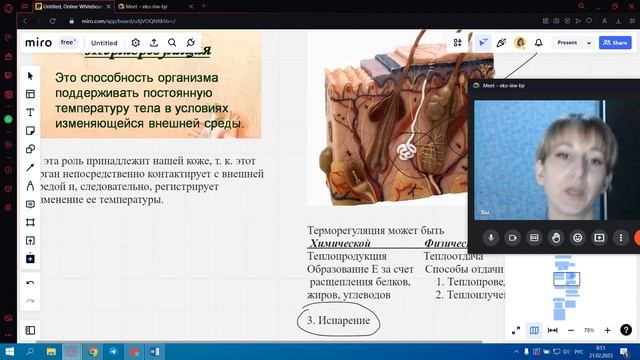Toggle captions in Meet window
640x360 pixels.
tap(534, 238)
